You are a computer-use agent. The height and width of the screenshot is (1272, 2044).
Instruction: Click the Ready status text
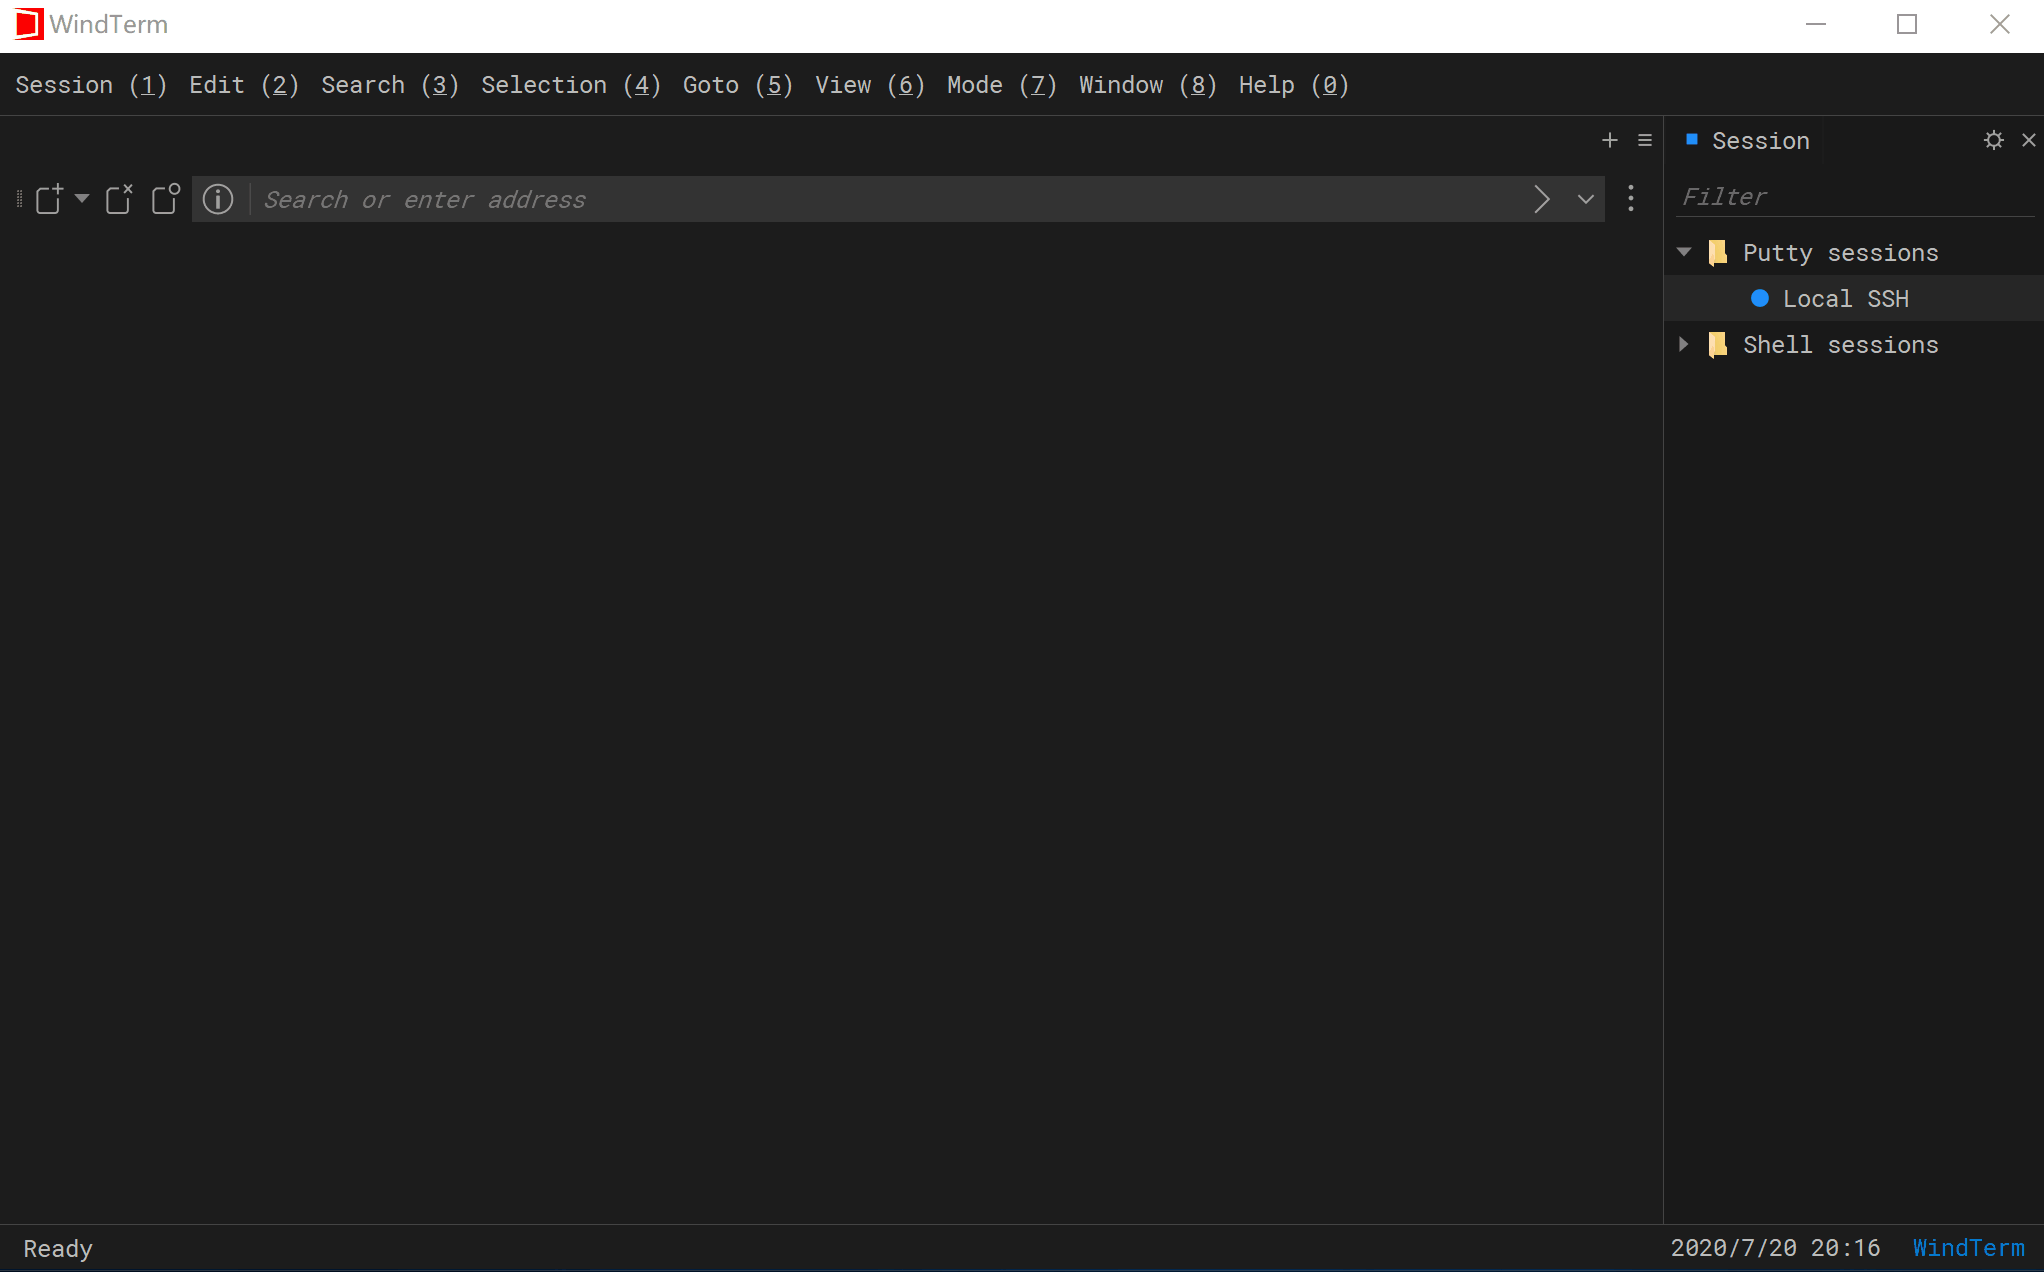(58, 1249)
